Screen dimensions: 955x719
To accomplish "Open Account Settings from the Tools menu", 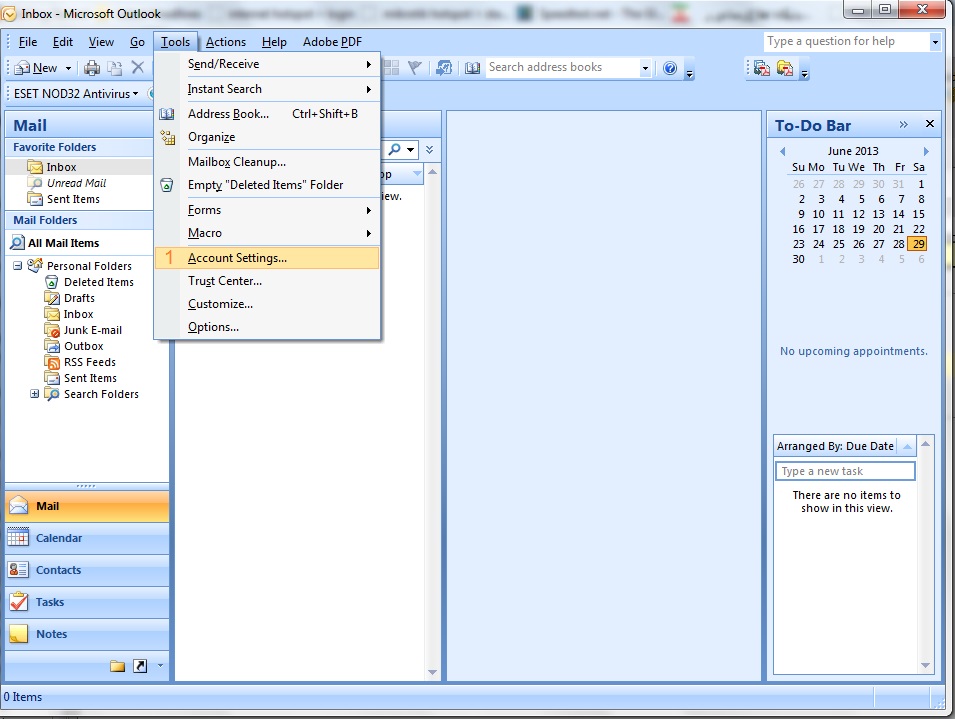I will click(237, 258).
